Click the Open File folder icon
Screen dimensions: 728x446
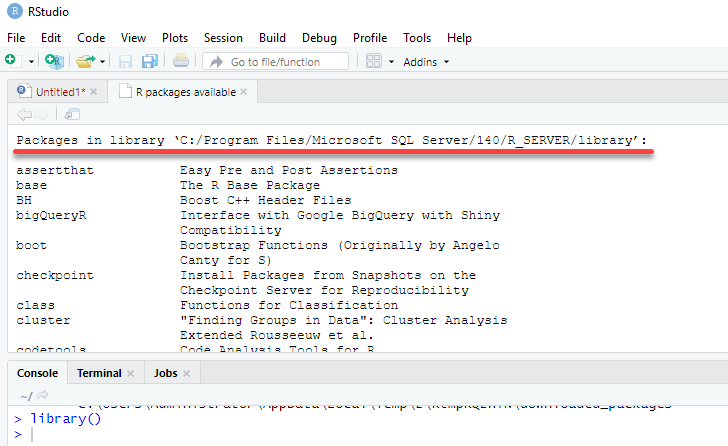pos(86,61)
